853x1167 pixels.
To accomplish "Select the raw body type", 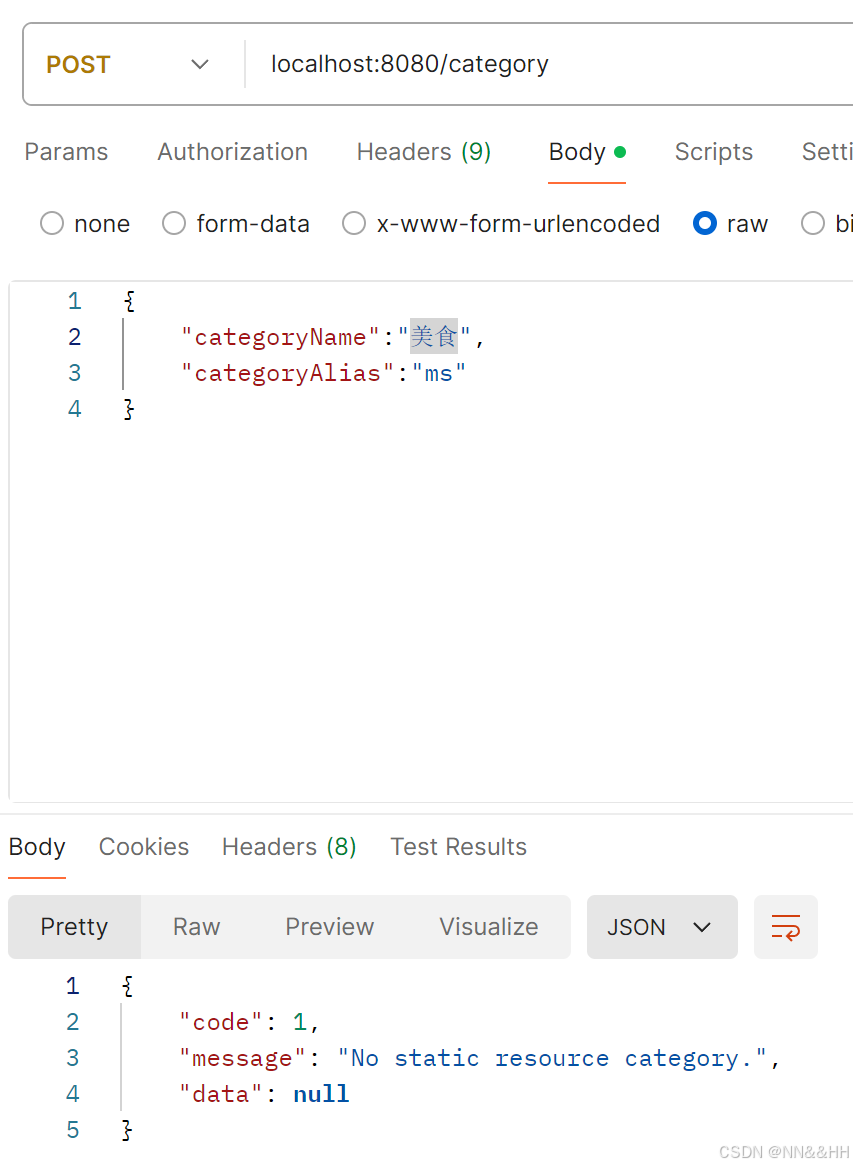I will click(x=730, y=223).
